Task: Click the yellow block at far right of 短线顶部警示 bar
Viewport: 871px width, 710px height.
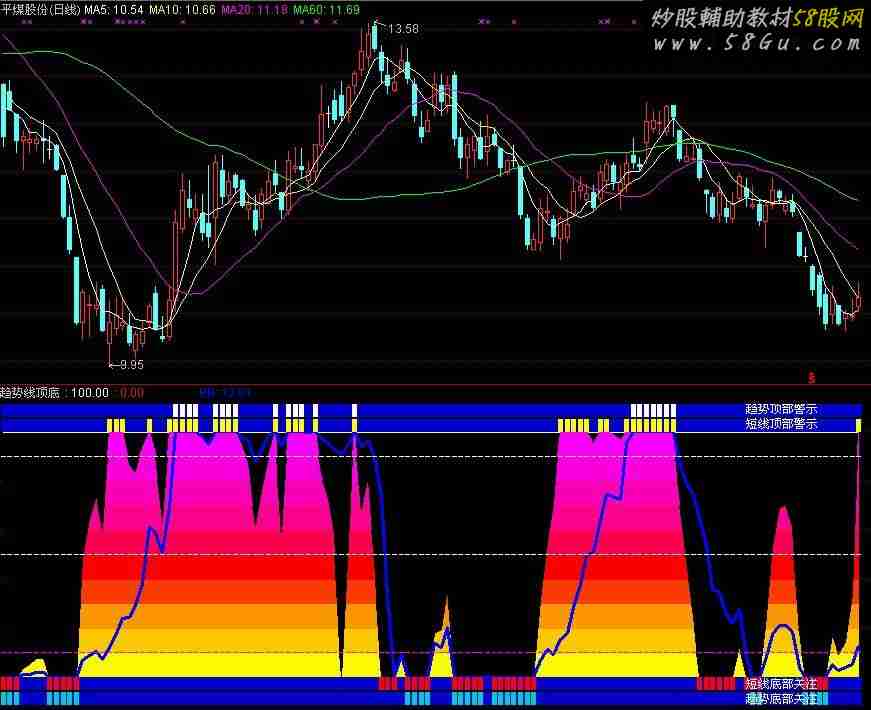Action: click(x=858, y=425)
